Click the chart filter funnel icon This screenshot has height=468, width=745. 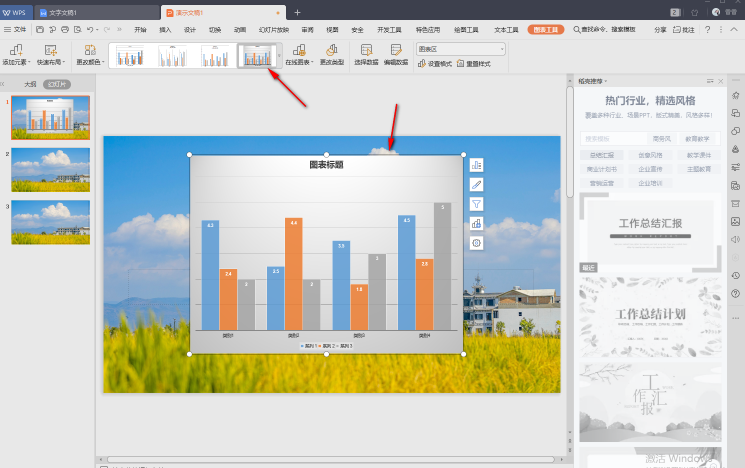[x=476, y=203]
